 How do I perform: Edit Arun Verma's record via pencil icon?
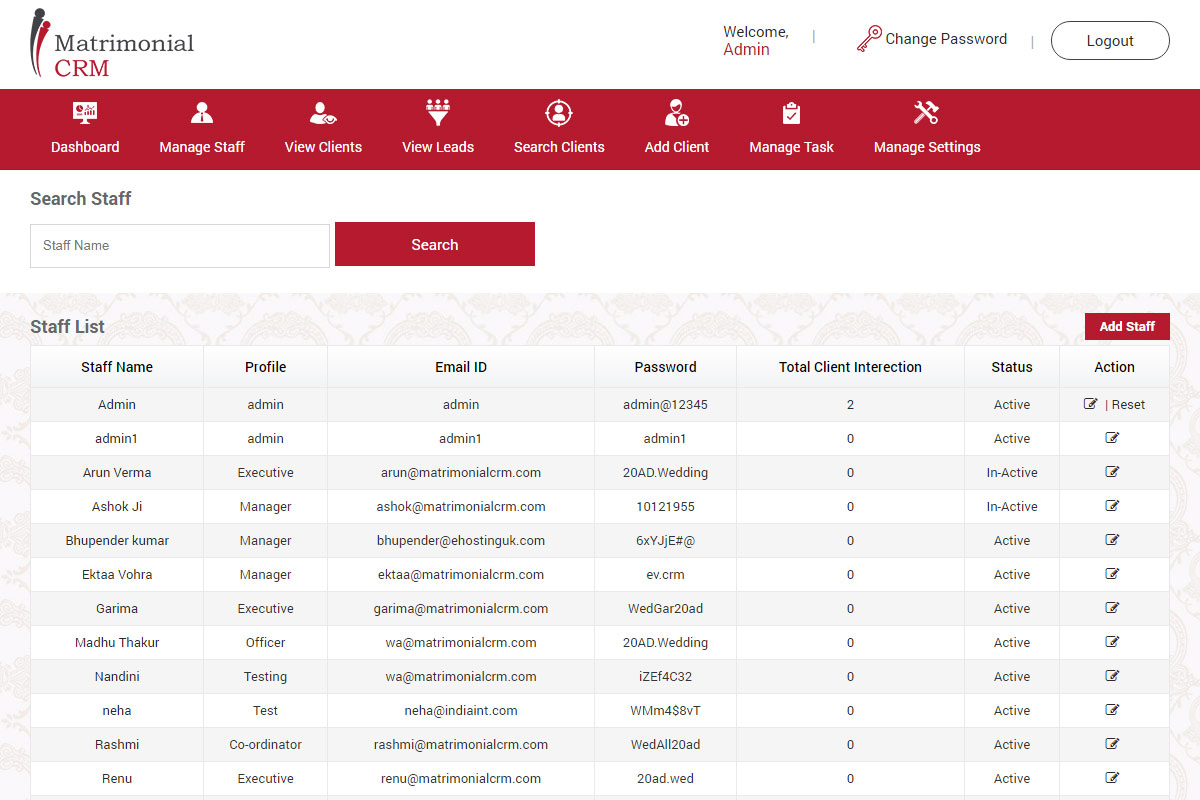[1113, 472]
